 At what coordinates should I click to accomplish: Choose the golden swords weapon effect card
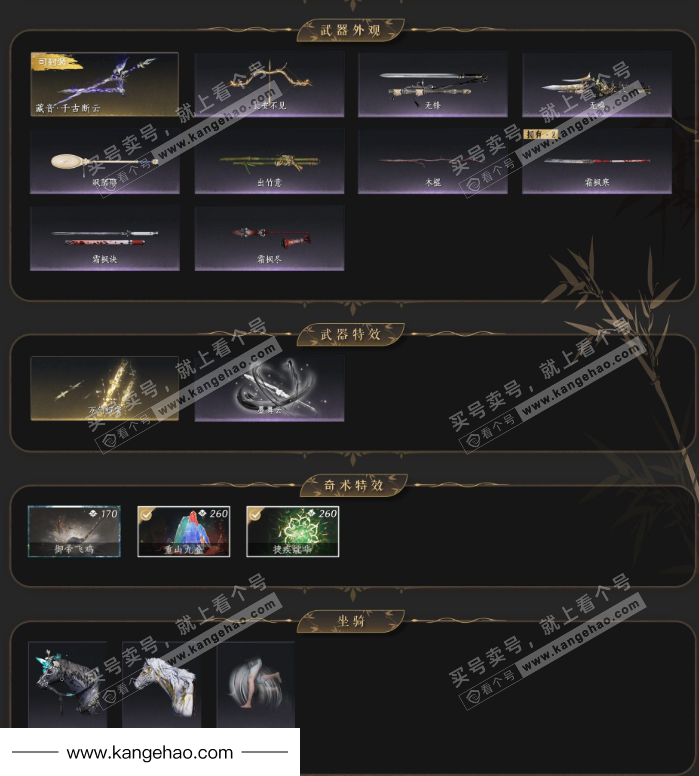coord(104,388)
